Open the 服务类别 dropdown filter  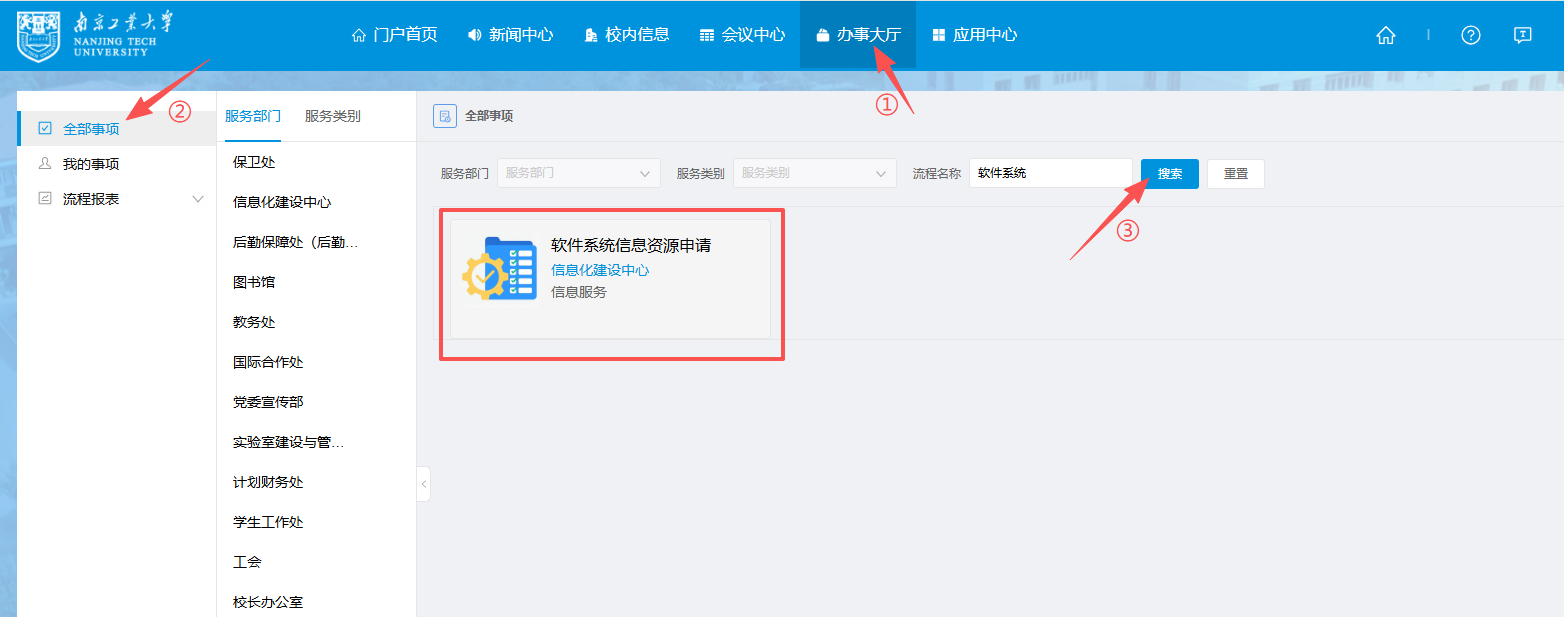(x=814, y=173)
